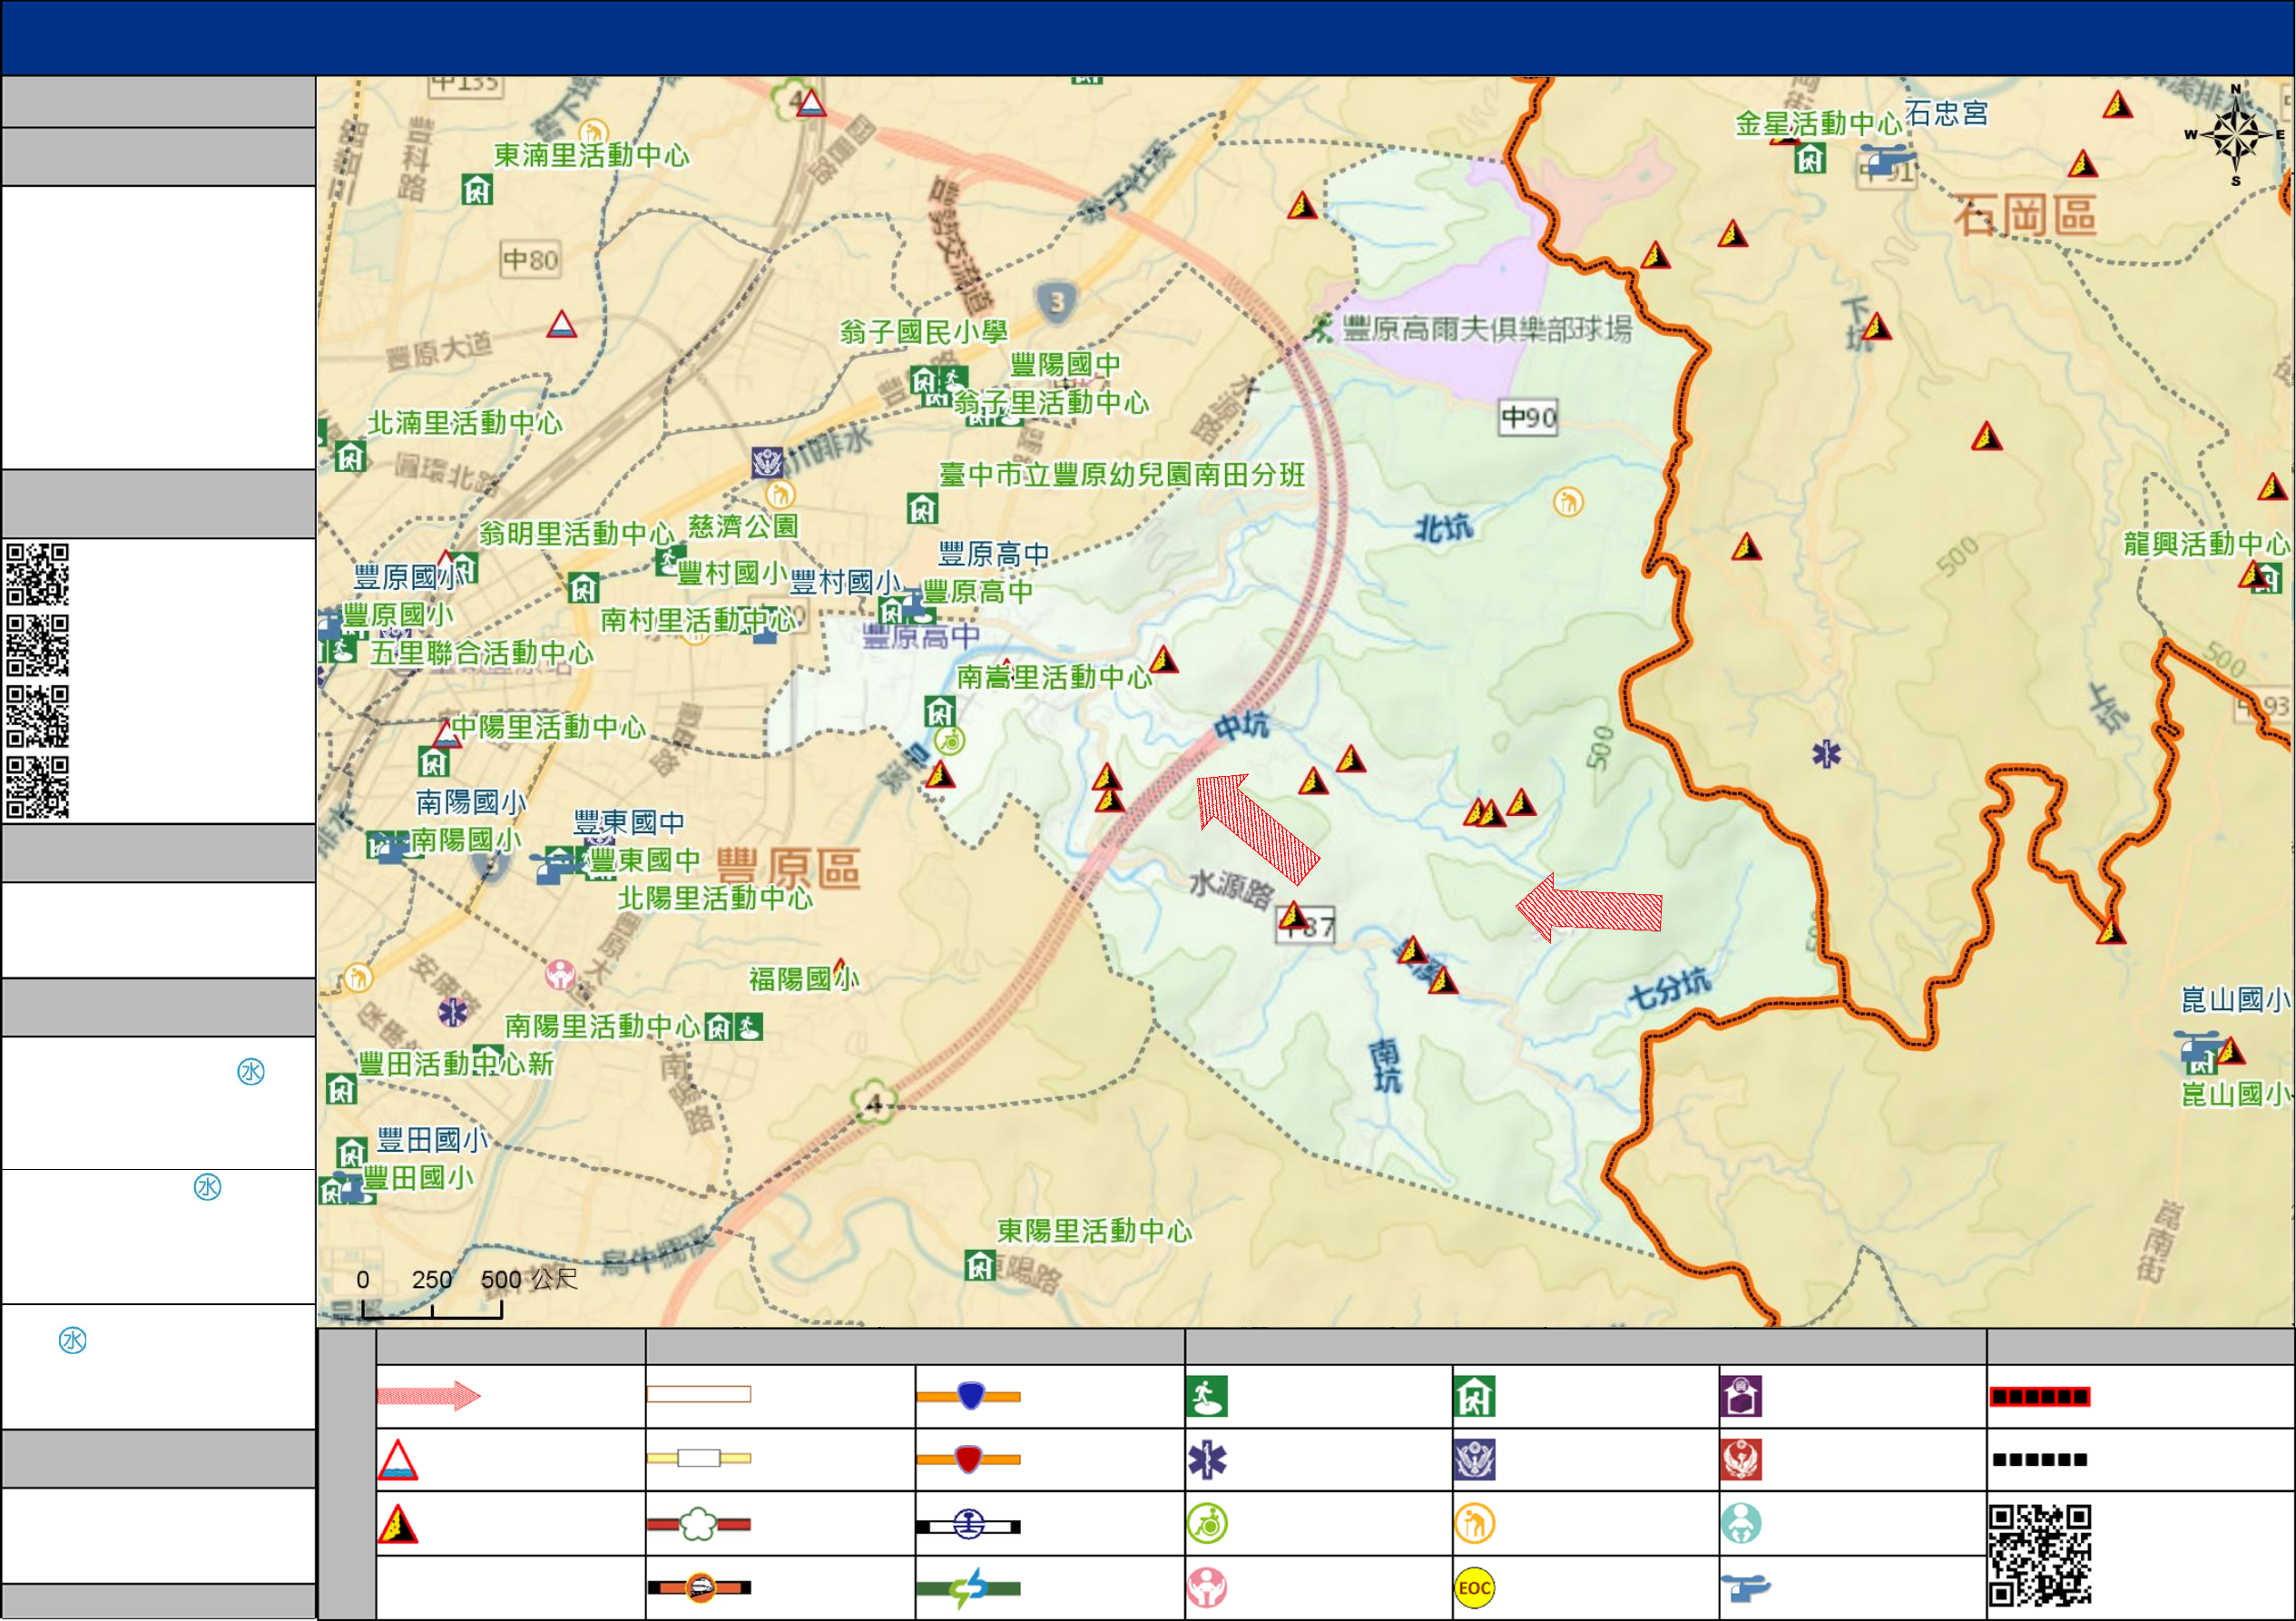This screenshot has width=2296, height=1621.
Task: Click the red dashed boundary legend symbol
Action: pos(2039,1397)
